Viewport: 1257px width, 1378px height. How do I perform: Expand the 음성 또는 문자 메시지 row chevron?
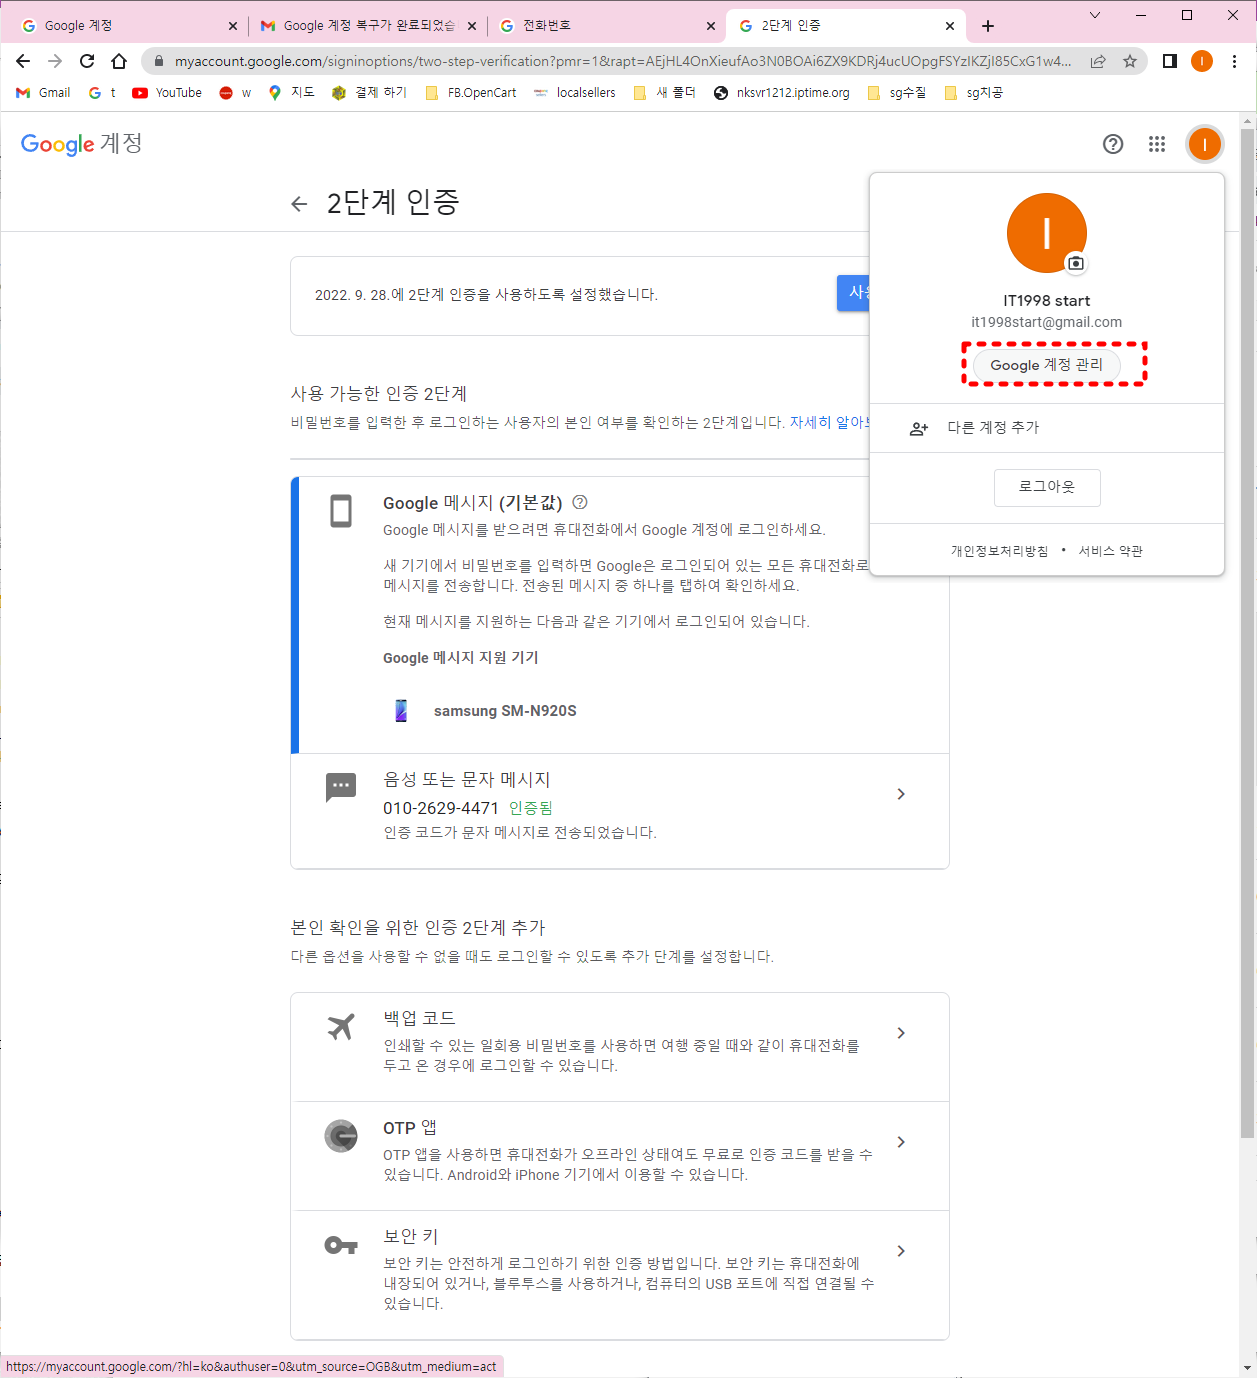901,794
